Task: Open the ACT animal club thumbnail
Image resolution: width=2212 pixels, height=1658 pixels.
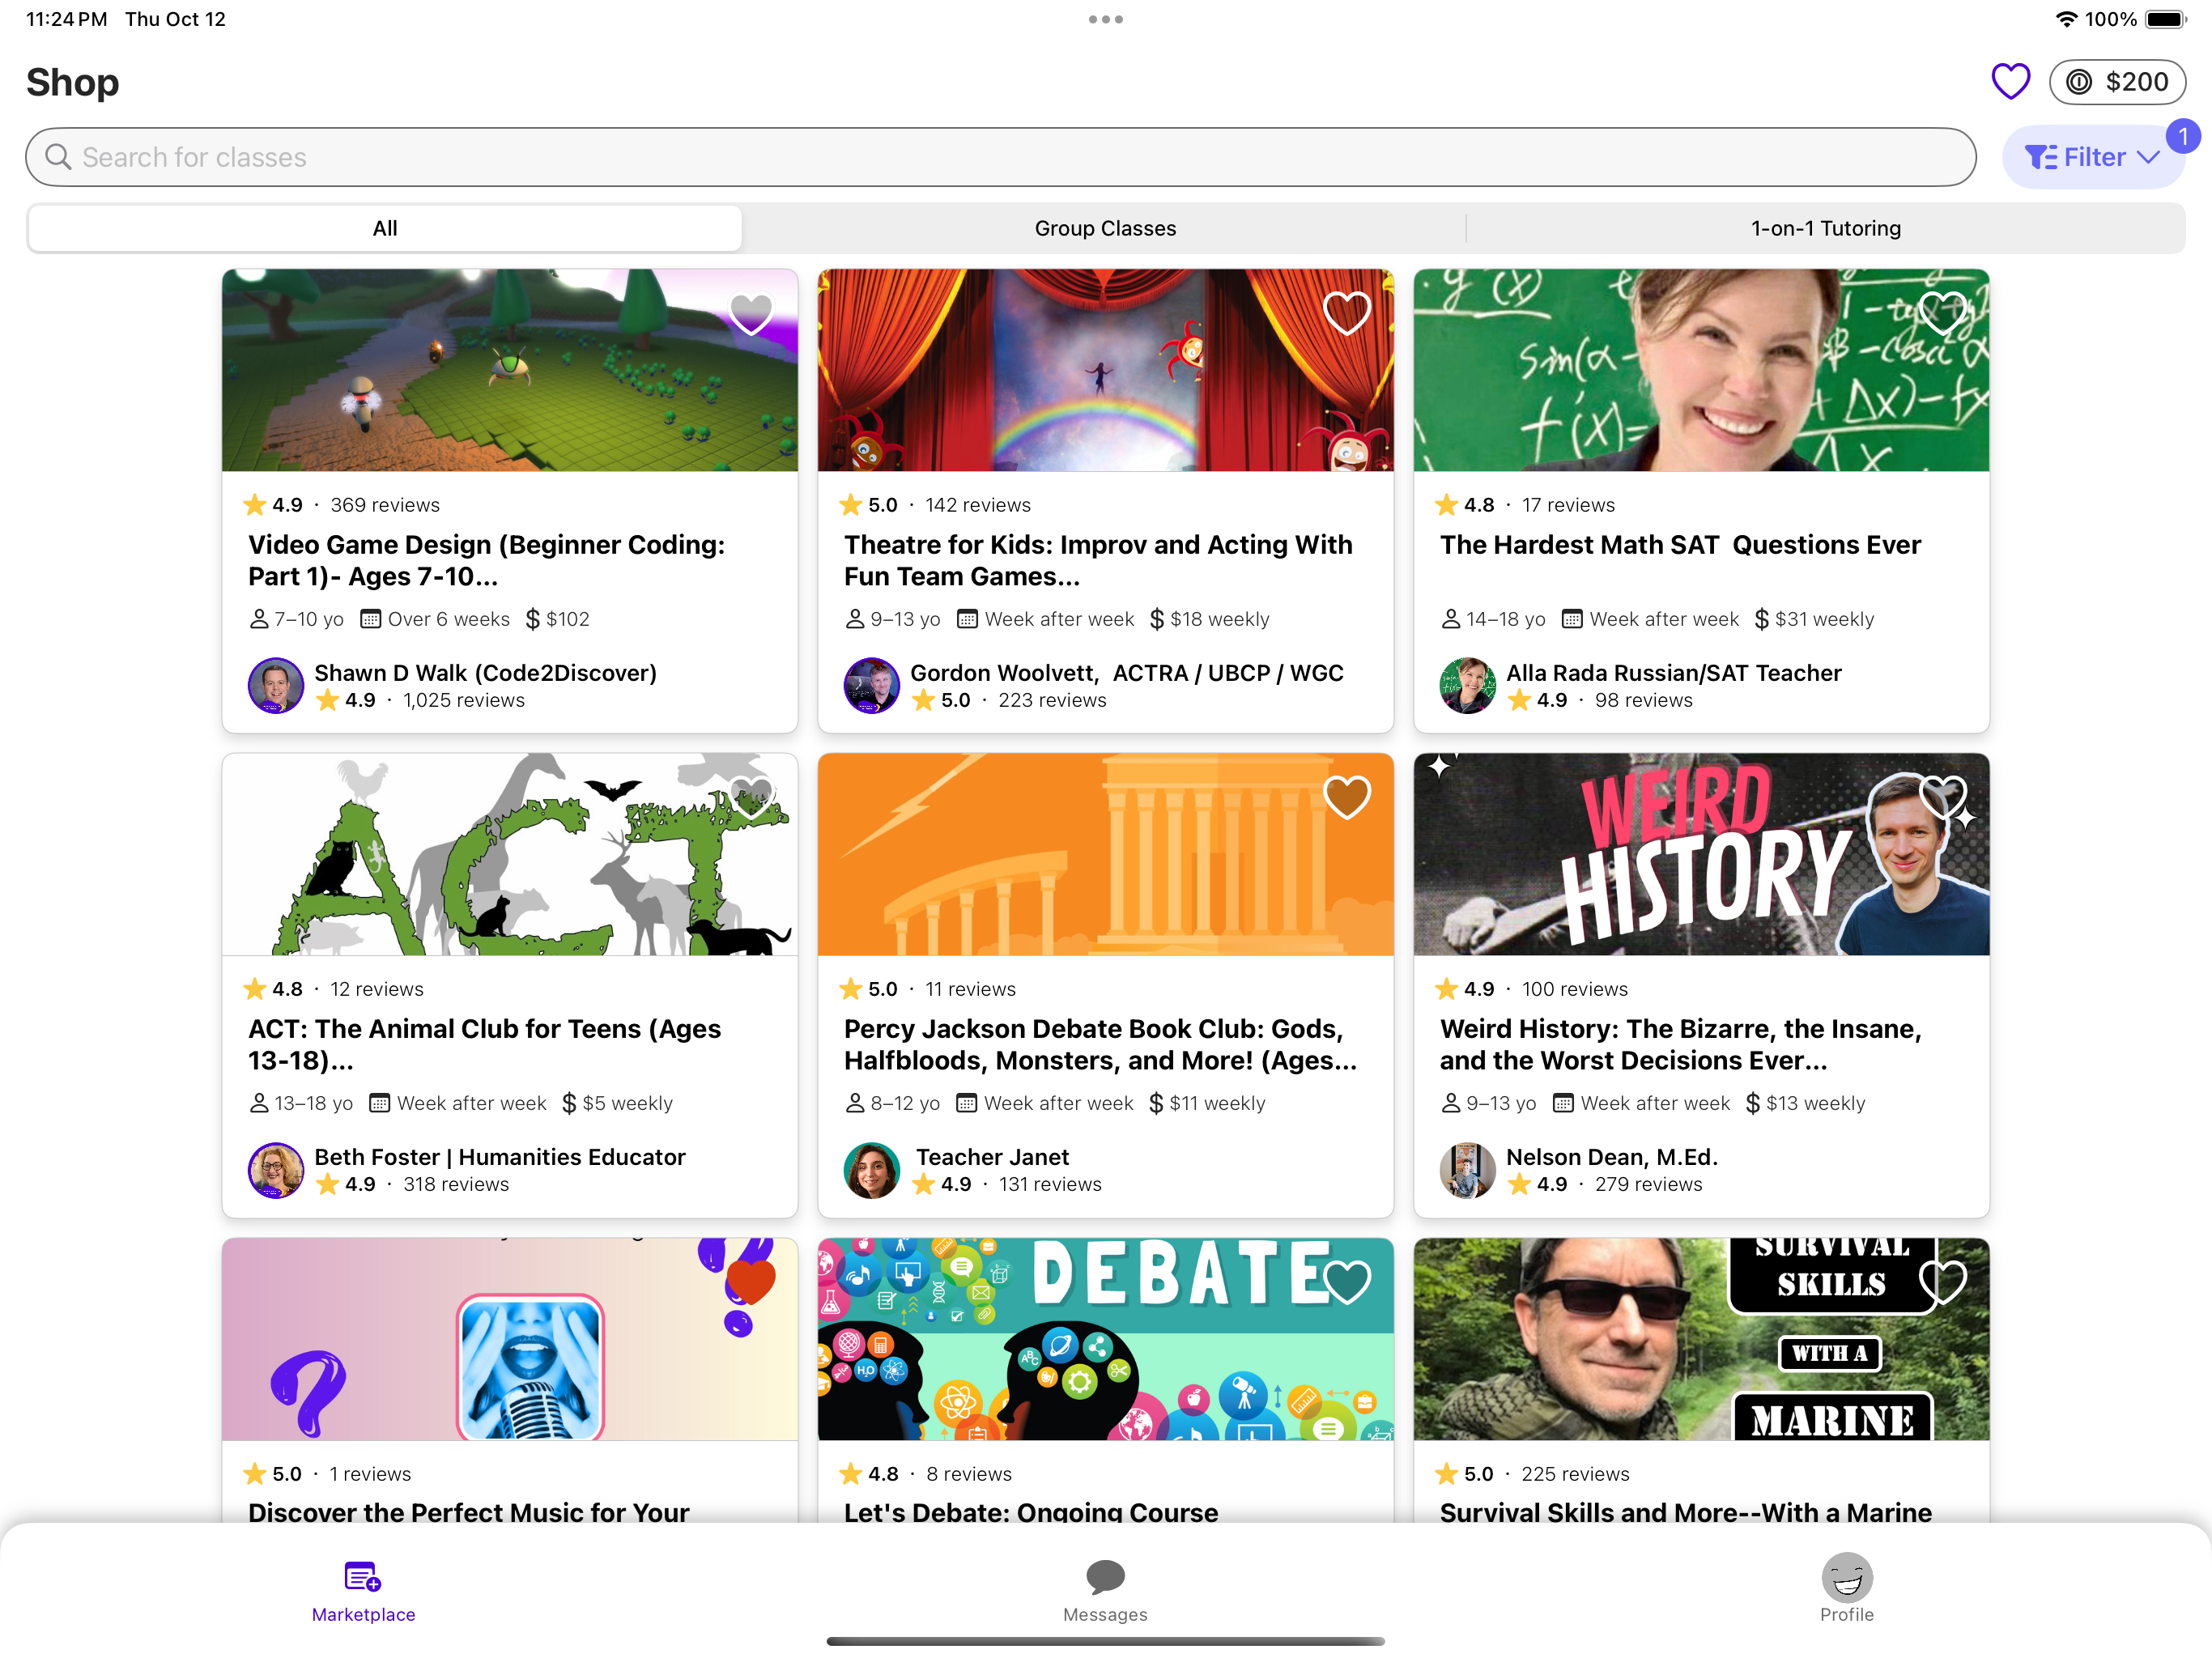Action: click(510, 854)
